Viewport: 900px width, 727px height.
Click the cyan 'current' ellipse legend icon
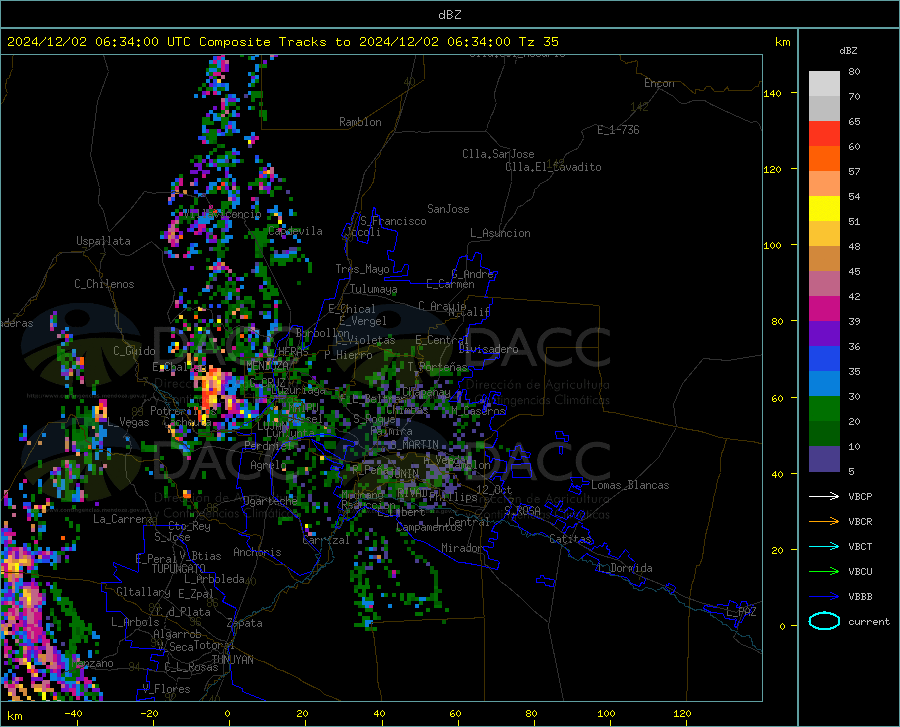(824, 621)
